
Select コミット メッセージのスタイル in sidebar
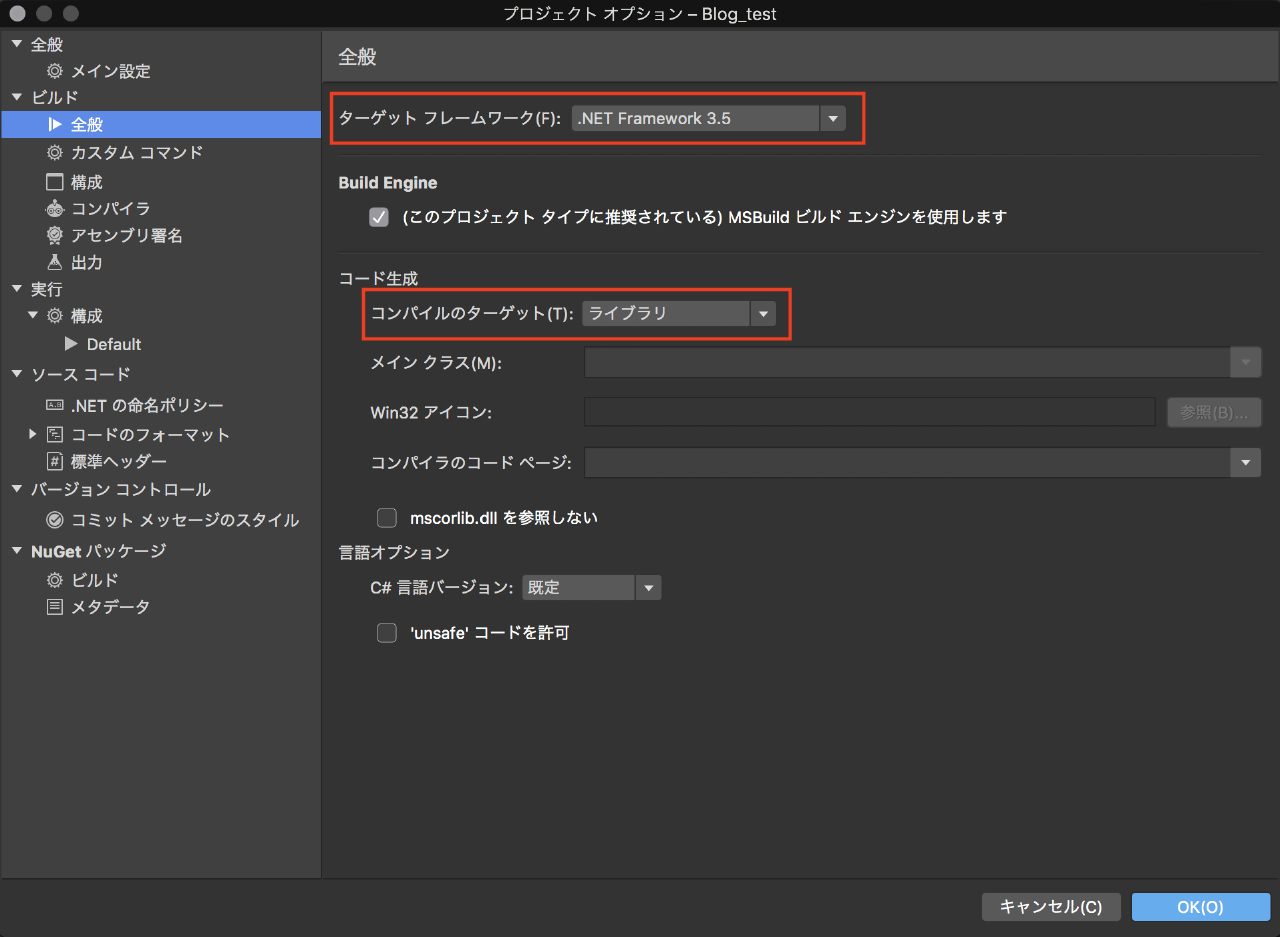pyautogui.click(x=184, y=520)
